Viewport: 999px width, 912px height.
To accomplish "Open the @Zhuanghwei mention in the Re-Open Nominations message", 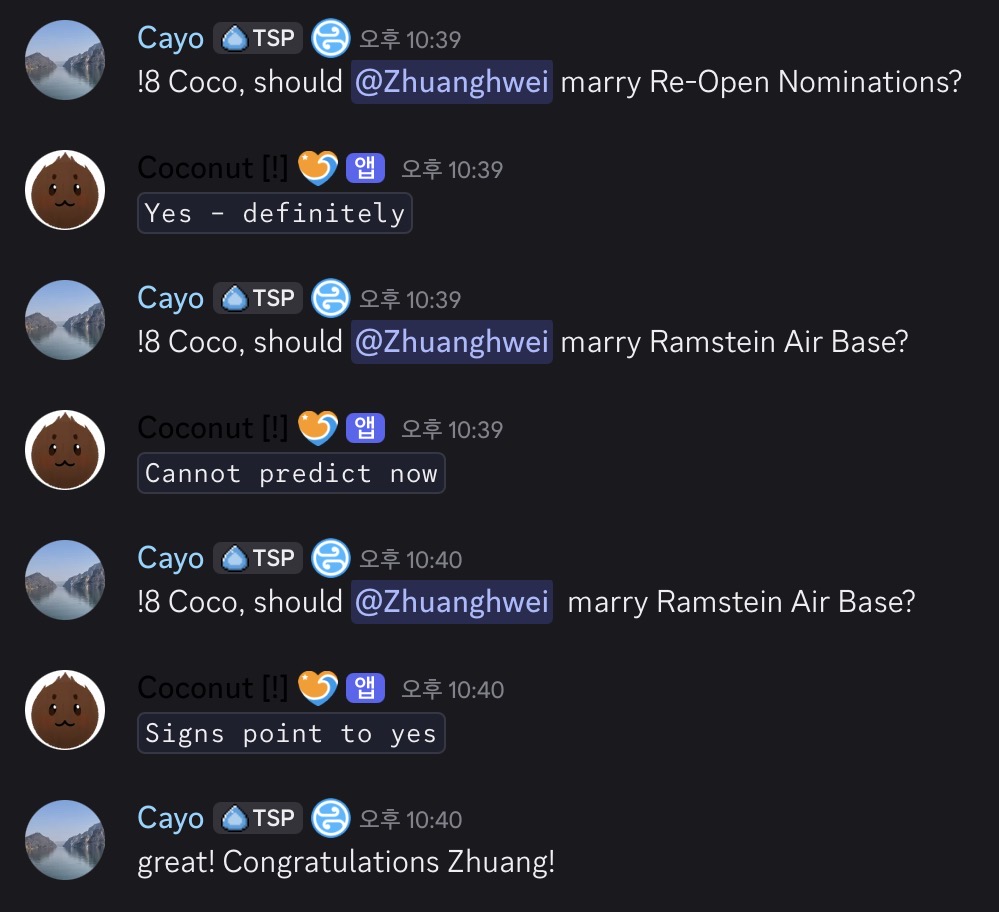I will click(x=452, y=82).
